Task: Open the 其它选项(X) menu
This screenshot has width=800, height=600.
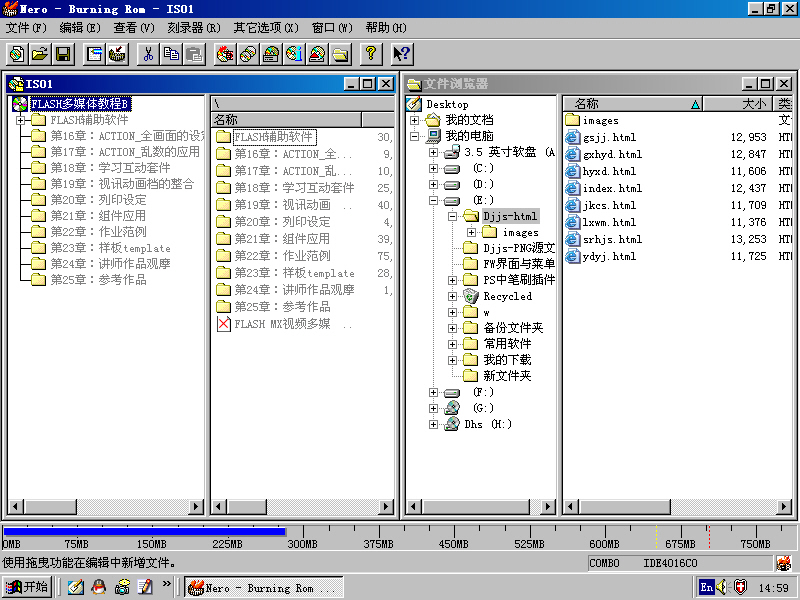Action: coord(266,28)
